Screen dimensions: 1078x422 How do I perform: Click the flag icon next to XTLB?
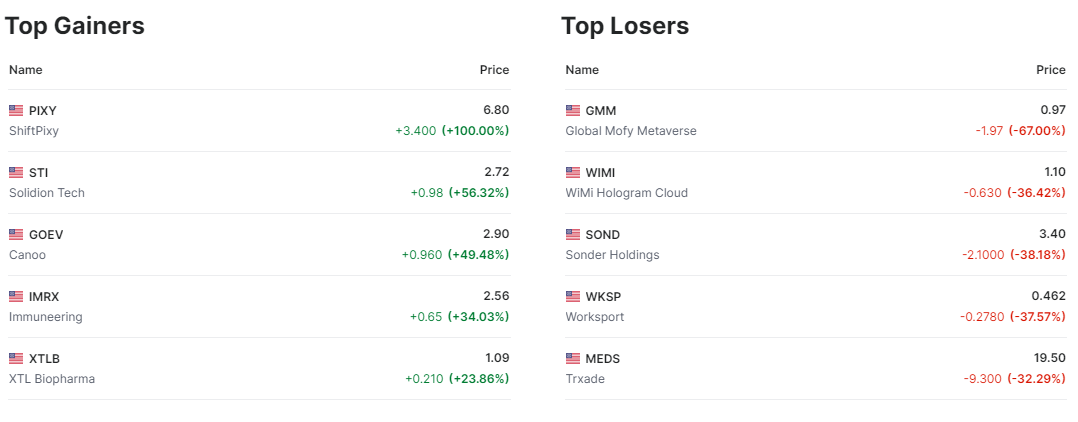coord(16,359)
